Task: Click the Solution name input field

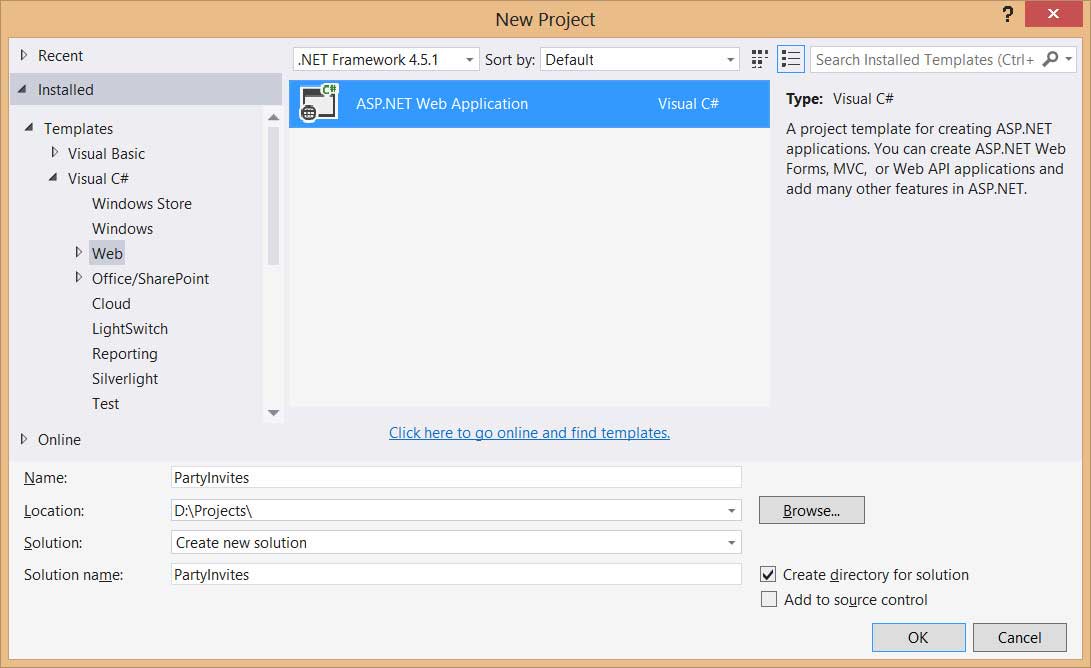Action: click(456, 575)
